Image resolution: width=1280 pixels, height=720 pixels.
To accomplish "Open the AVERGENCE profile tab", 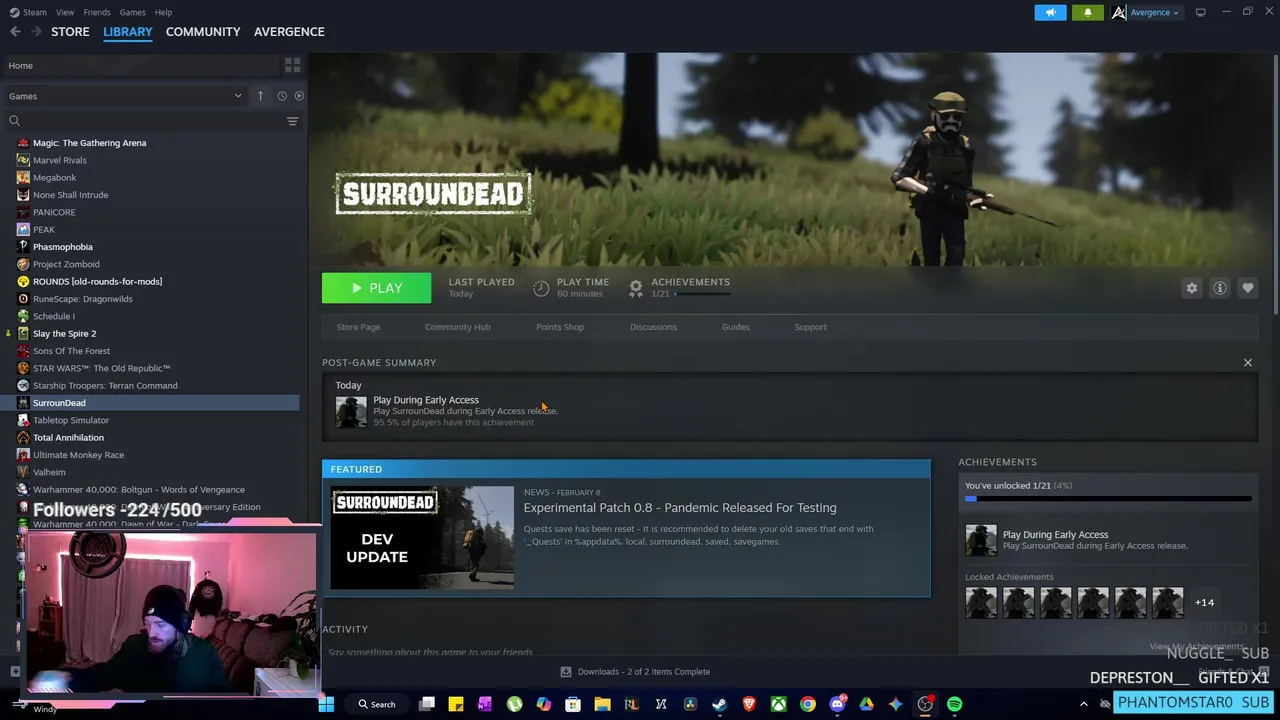I will 289,32.
